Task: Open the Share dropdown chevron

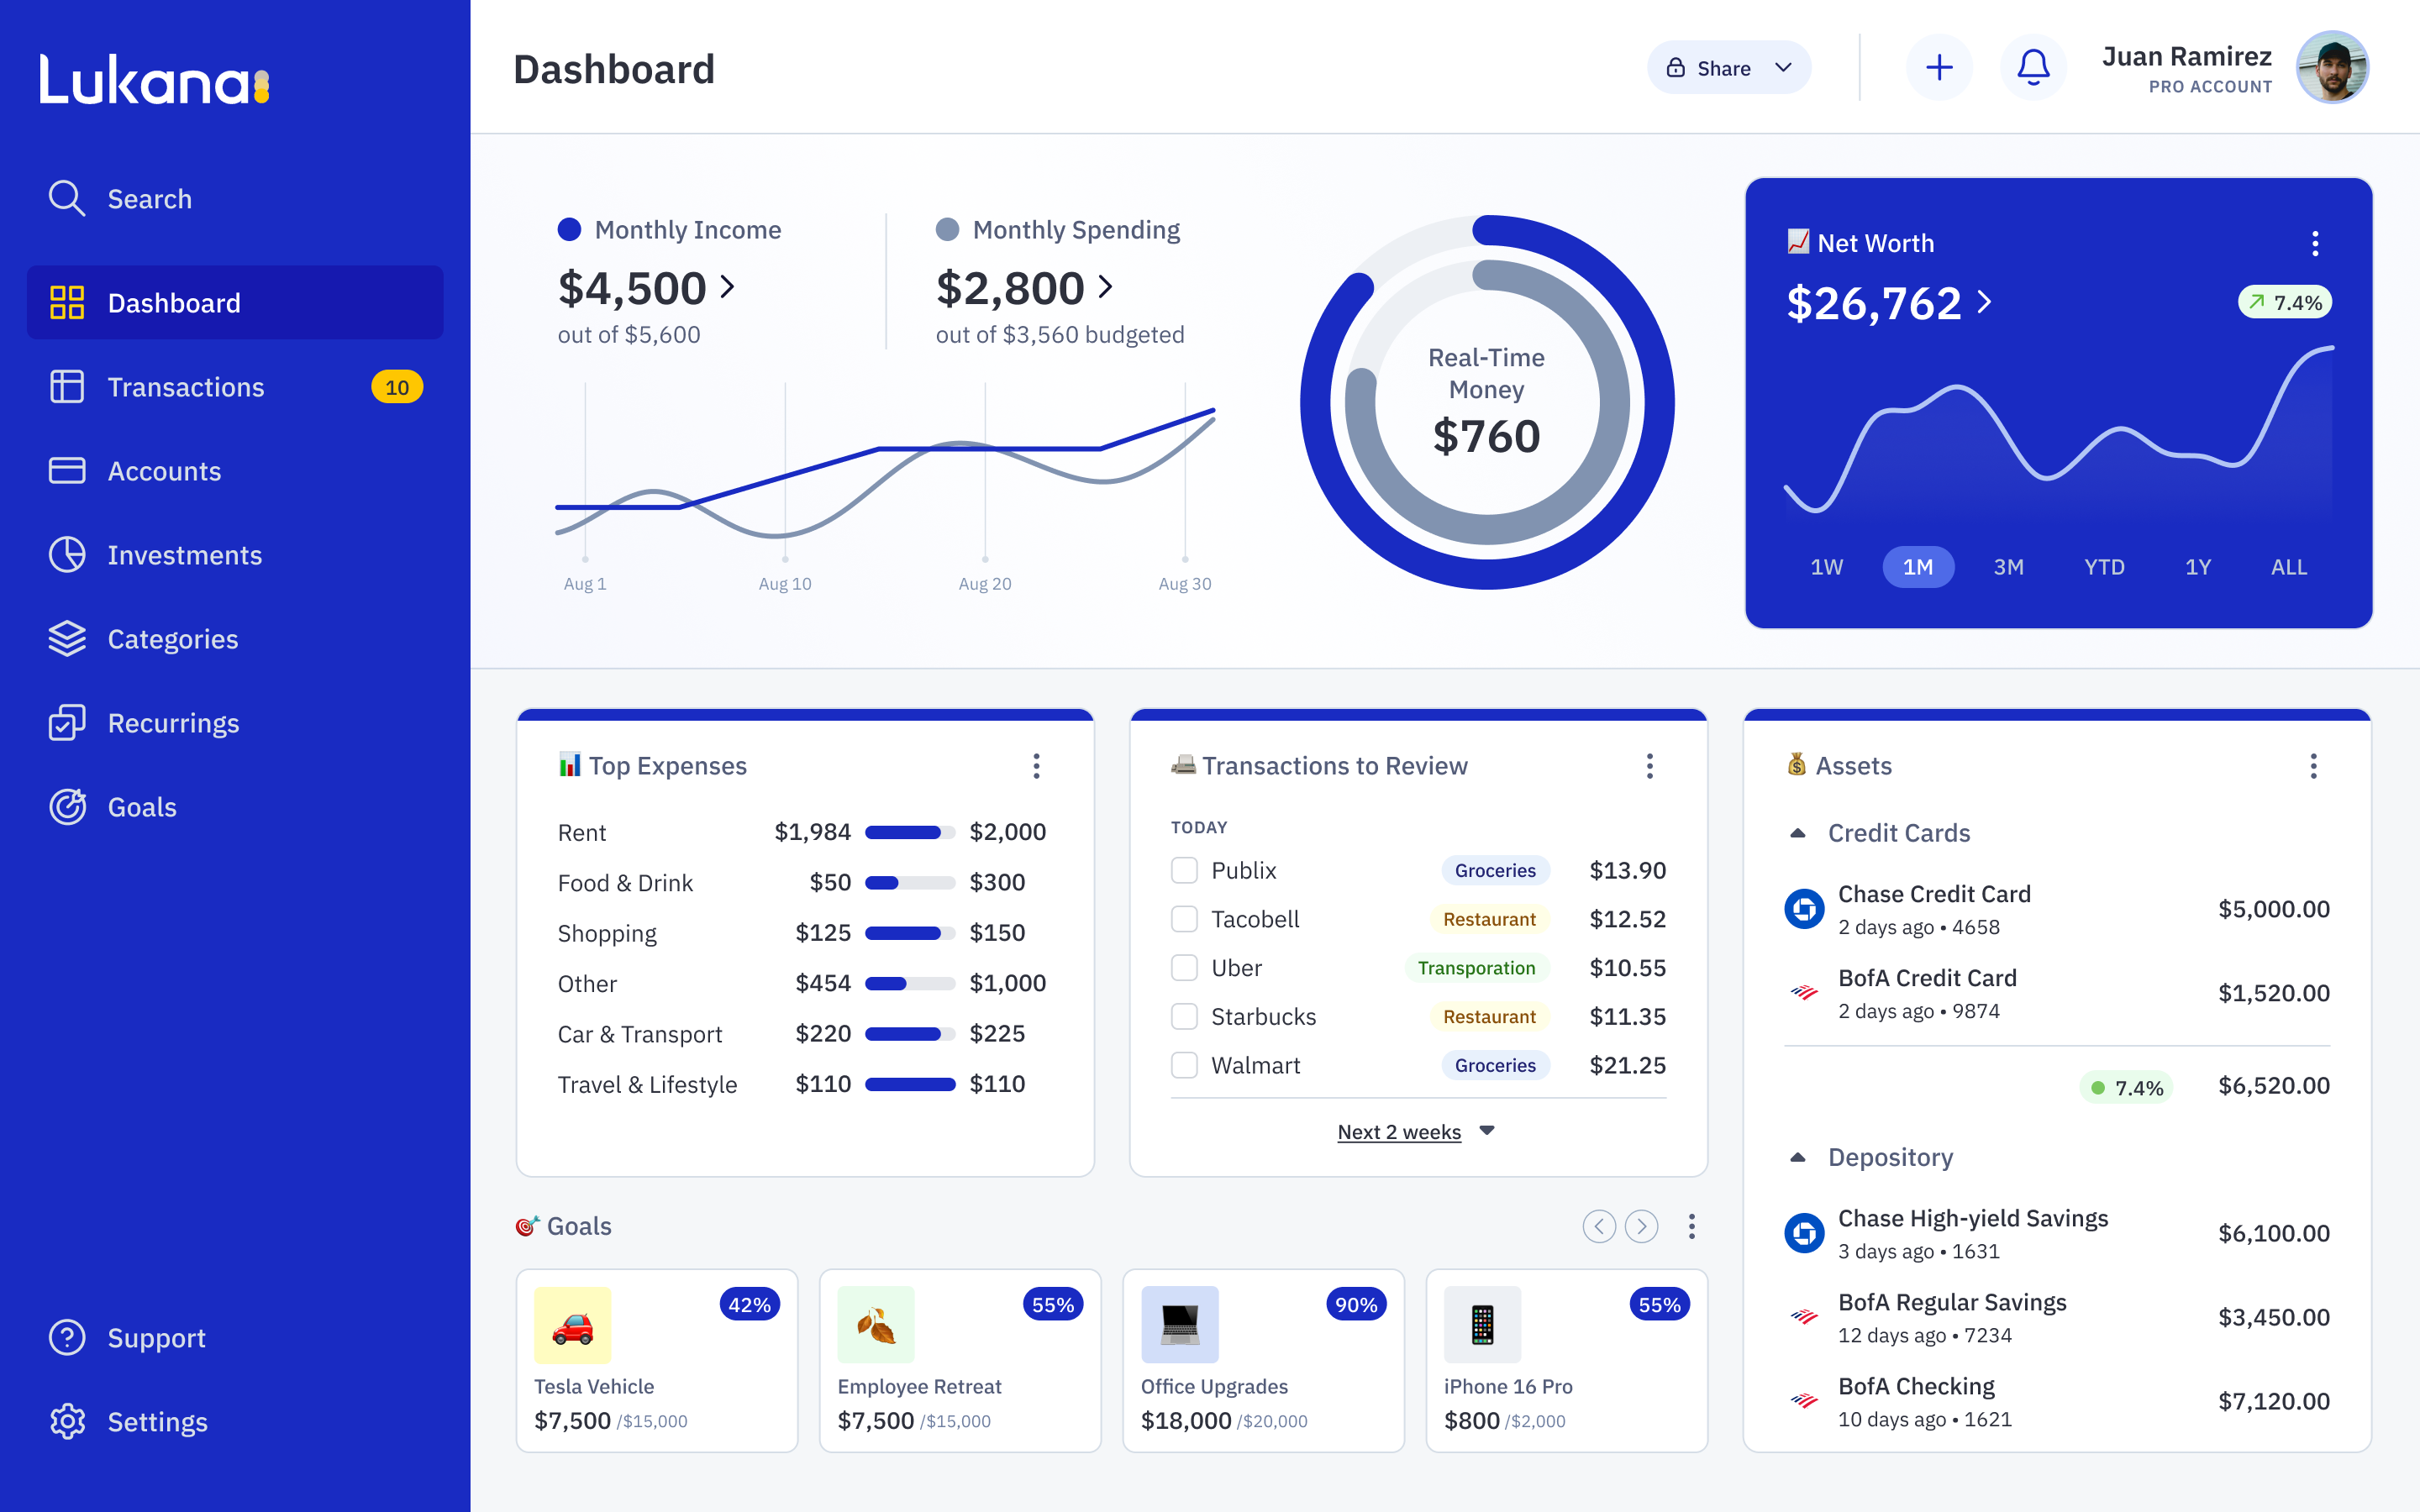Action: (x=1784, y=67)
